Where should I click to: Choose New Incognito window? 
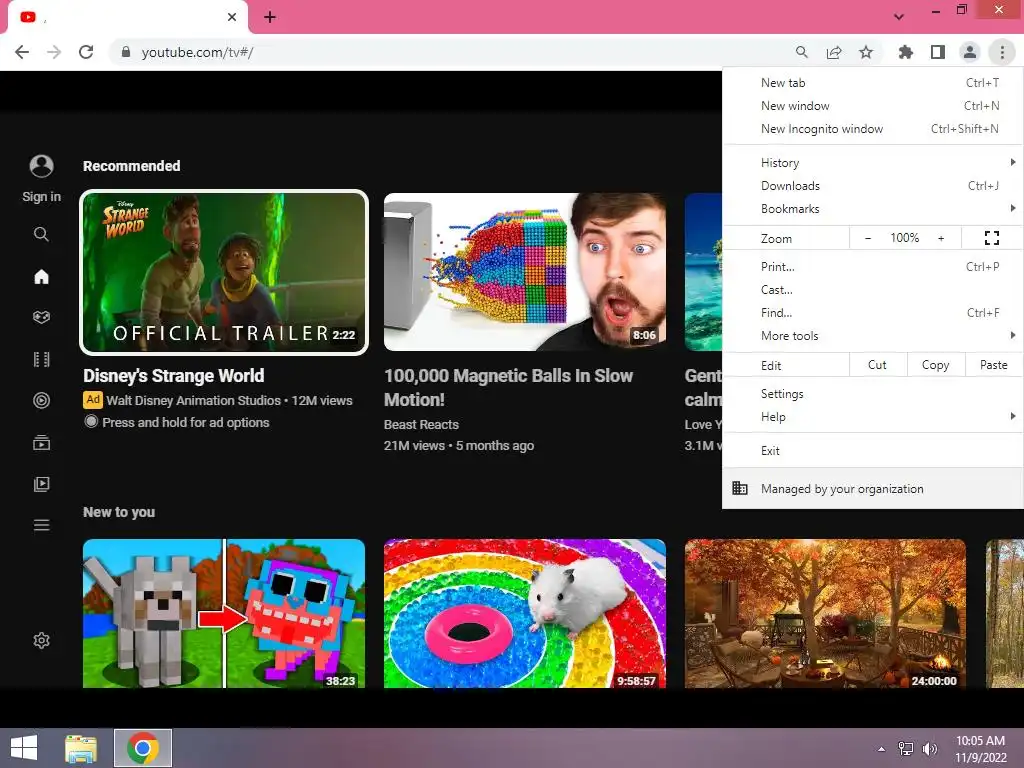coord(872,129)
